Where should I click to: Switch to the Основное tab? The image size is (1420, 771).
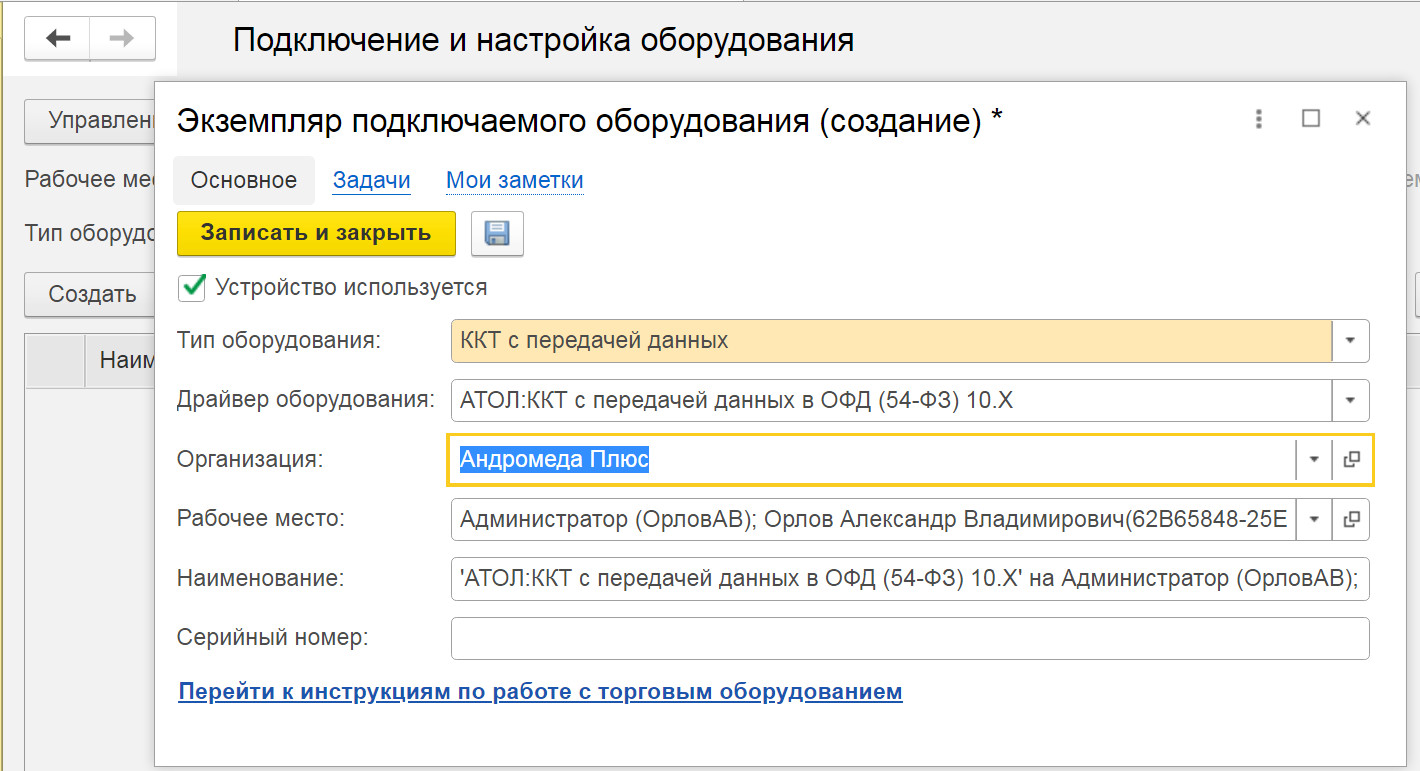244,180
